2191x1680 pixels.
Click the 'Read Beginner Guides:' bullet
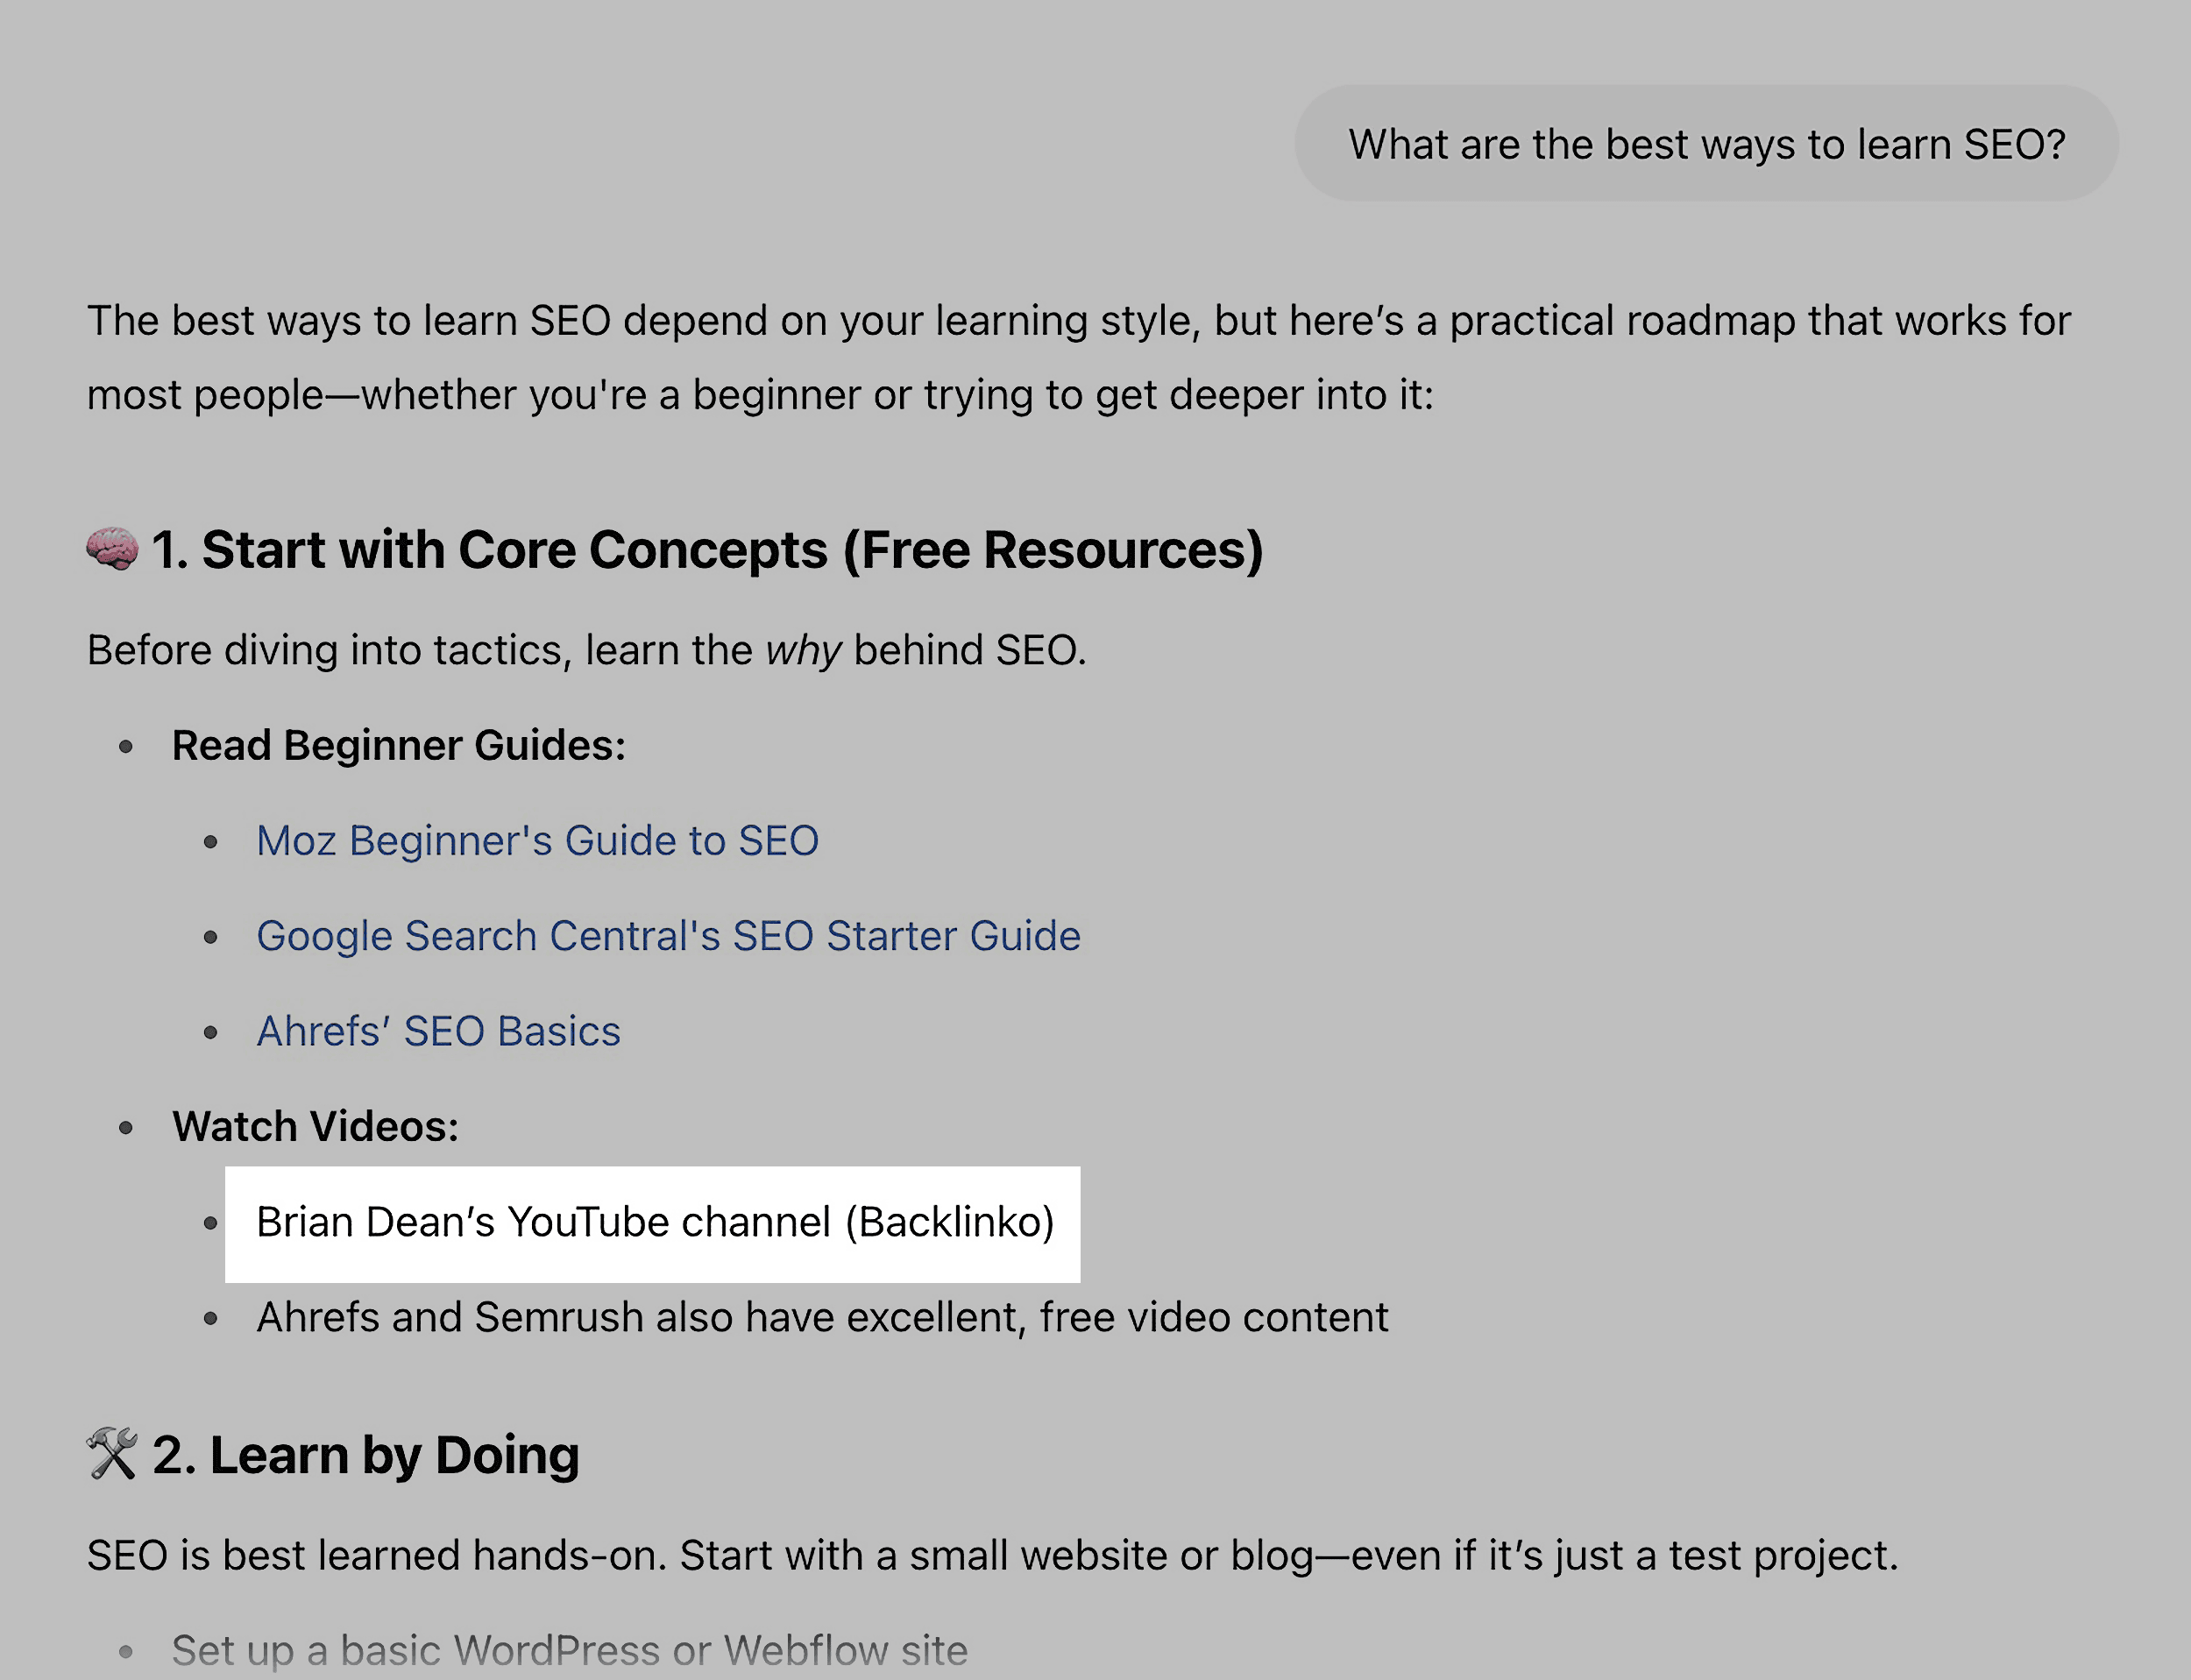pos(398,746)
